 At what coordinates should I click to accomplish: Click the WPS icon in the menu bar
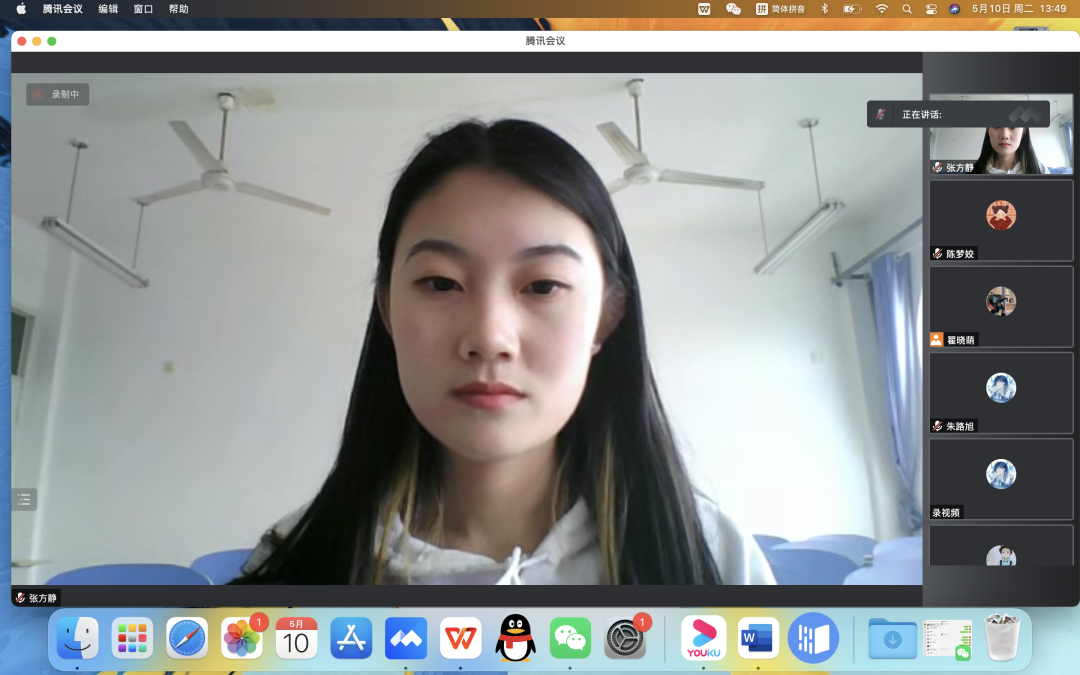coord(704,9)
